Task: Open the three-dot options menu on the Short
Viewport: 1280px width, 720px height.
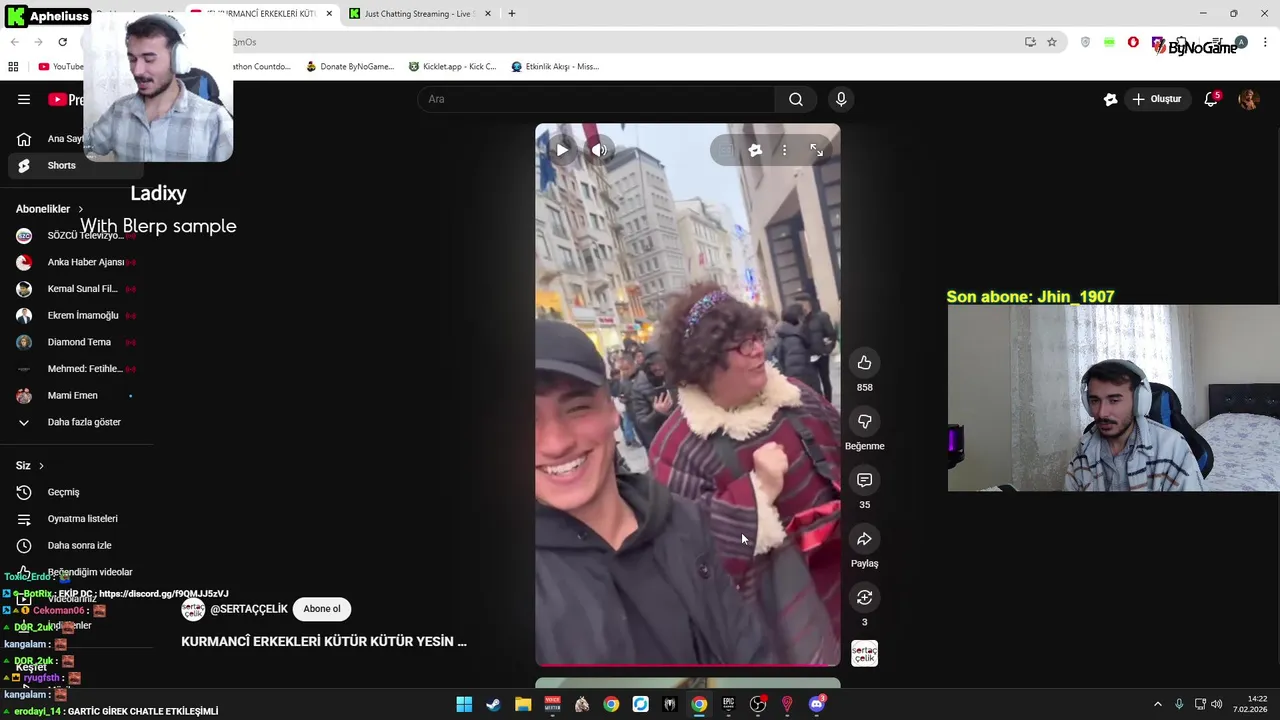Action: tap(784, 150)
